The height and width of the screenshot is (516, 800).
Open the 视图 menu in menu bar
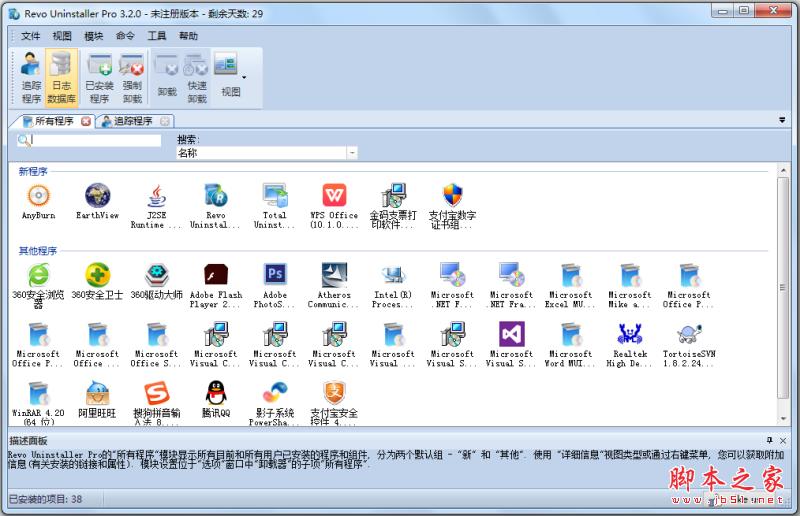[x=62, y=36]
